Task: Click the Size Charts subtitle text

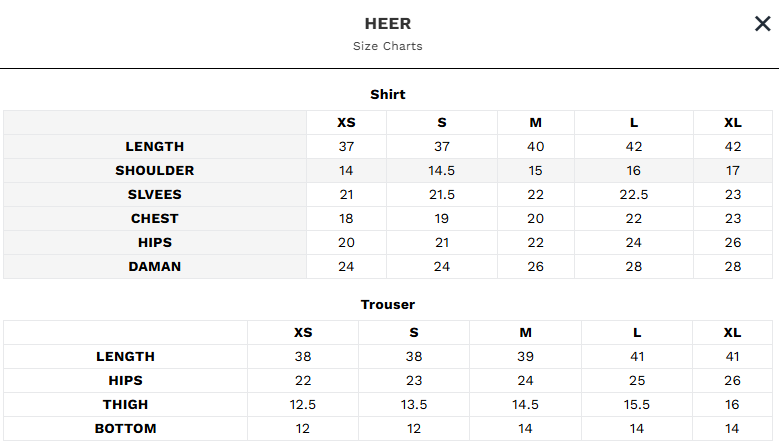Action: click(x=388, y=46)
